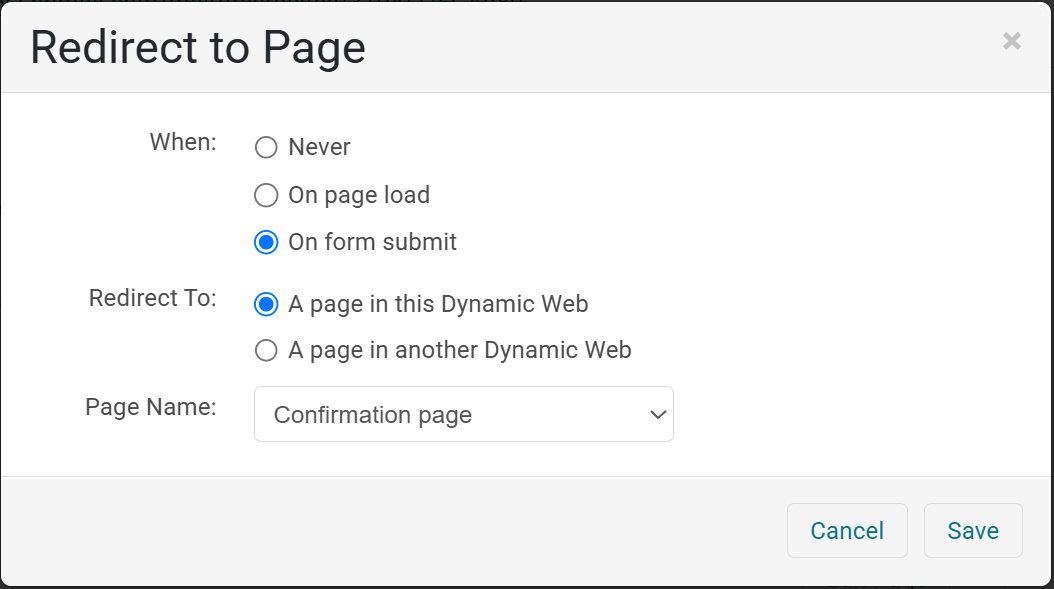Image resolution: width=1054 pixels, height=589 pixels.
Task: Click the 'Page Name:' label
Action: [x=151, y=407]
